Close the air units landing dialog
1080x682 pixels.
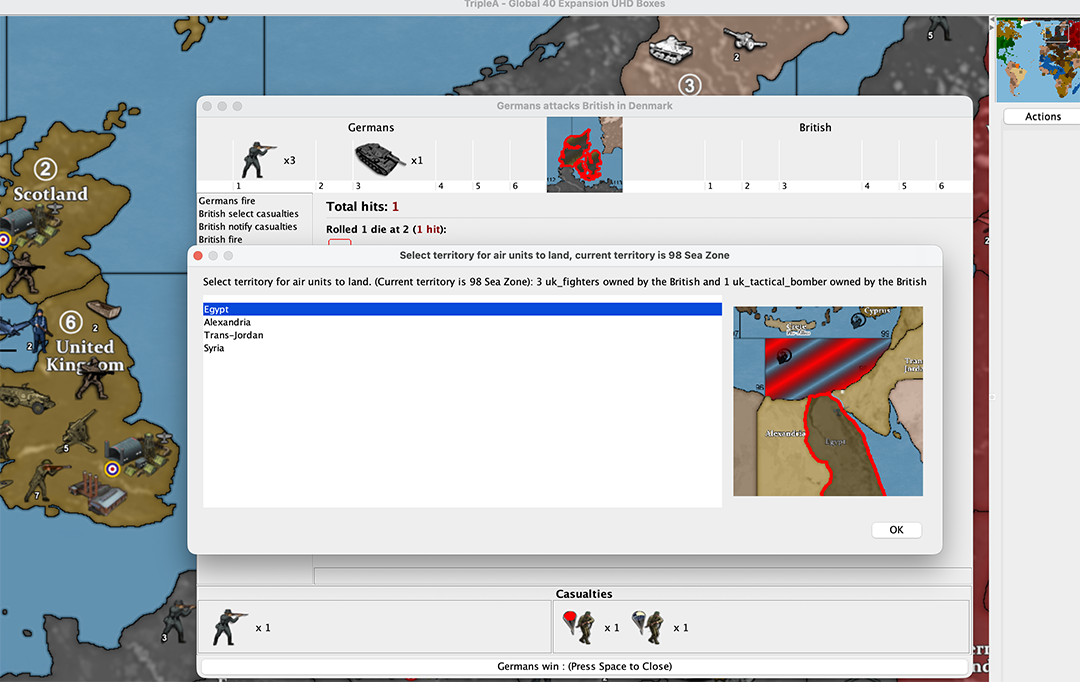coord(198,256)
